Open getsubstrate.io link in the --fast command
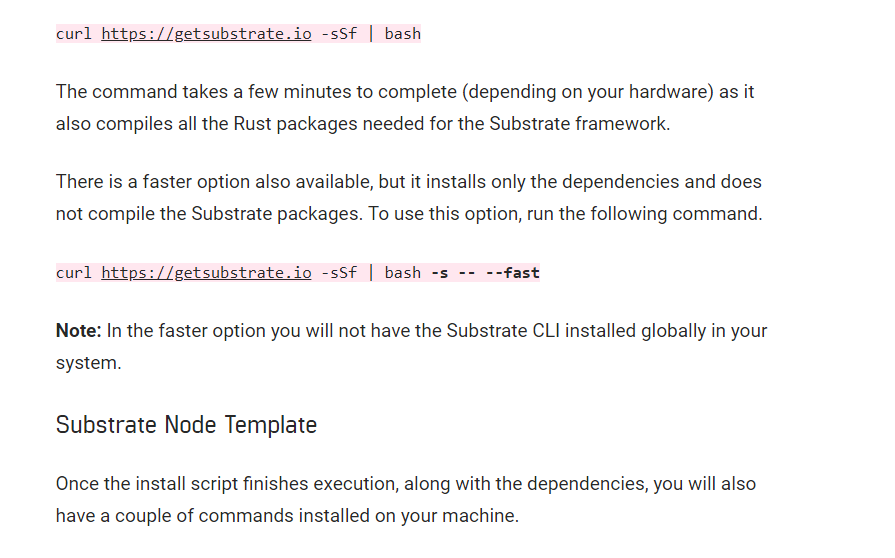895x558 pixels. 206,273
